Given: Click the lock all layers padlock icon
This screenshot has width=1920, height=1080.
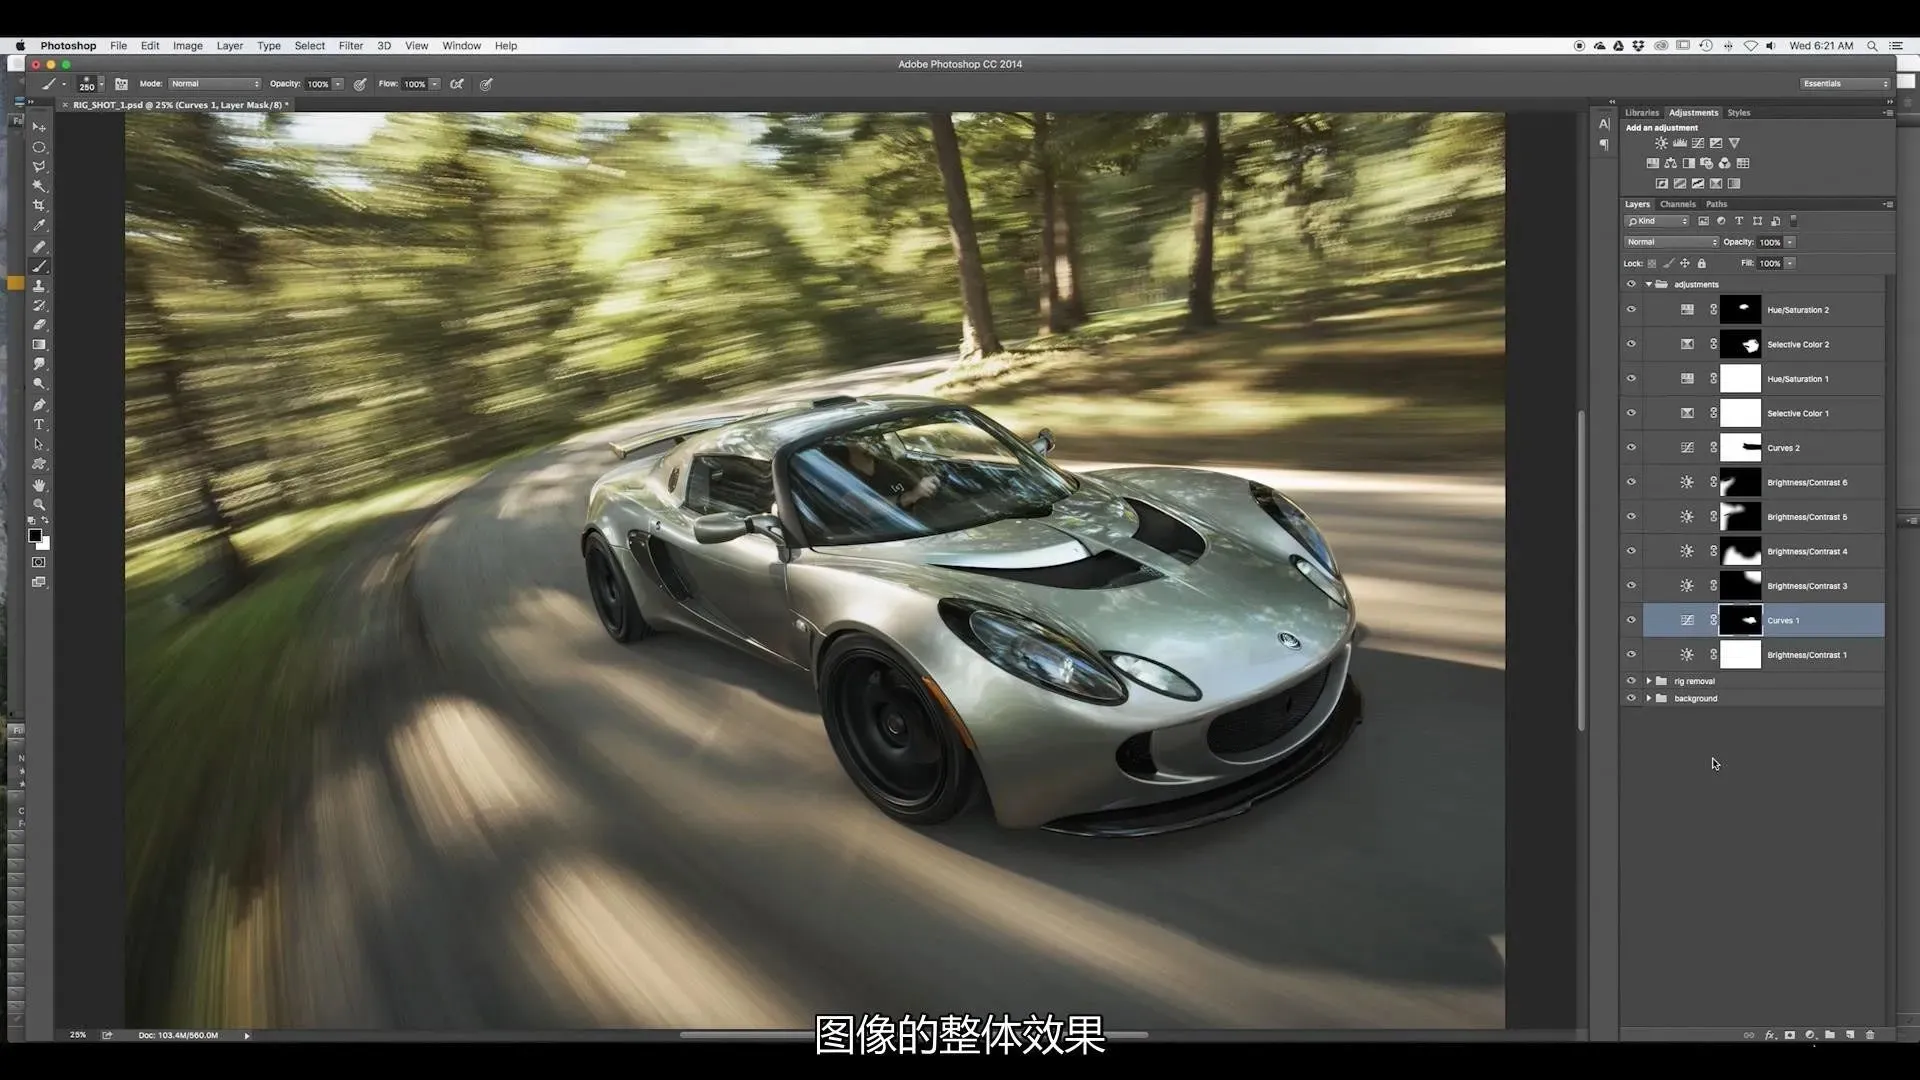Looking at the screenshot, I should (1702, 264).
